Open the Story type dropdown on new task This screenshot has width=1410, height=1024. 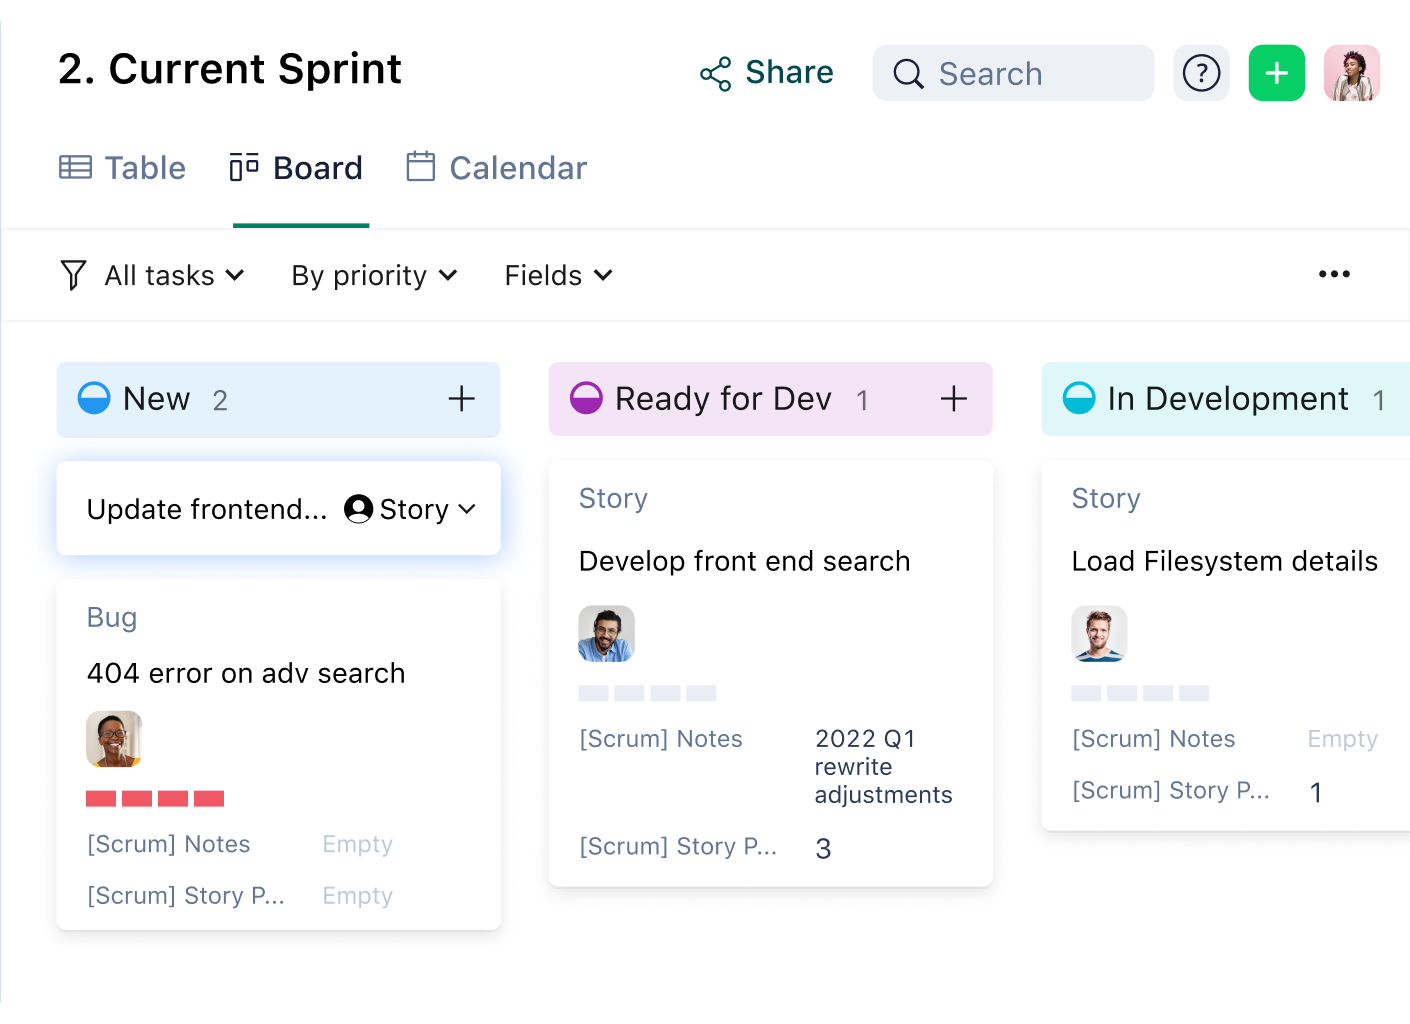pyautogui.click(x=427, y=509)
